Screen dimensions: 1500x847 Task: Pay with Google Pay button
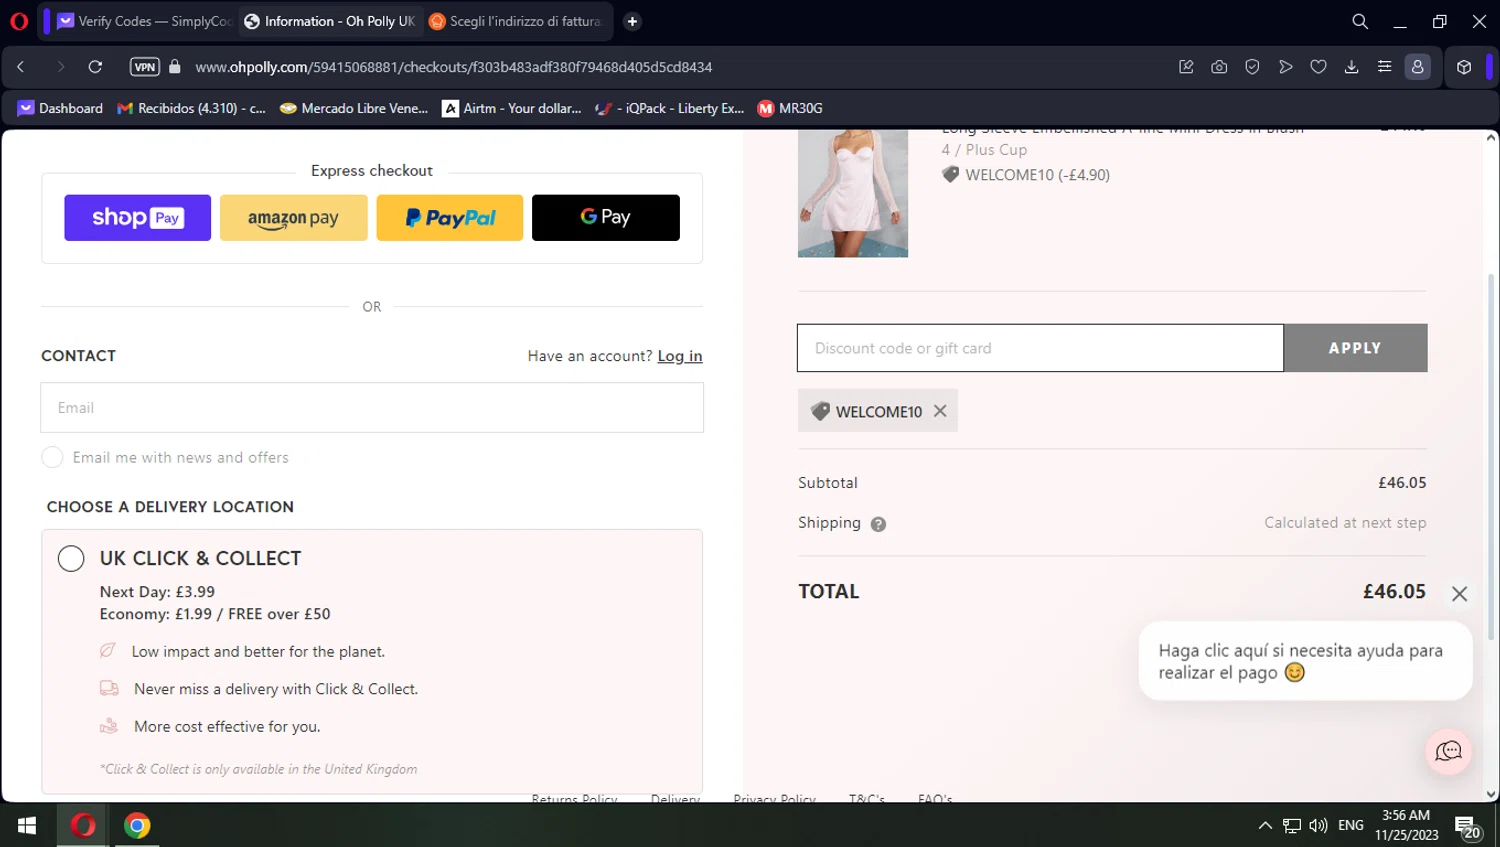(x=606, y=218)
